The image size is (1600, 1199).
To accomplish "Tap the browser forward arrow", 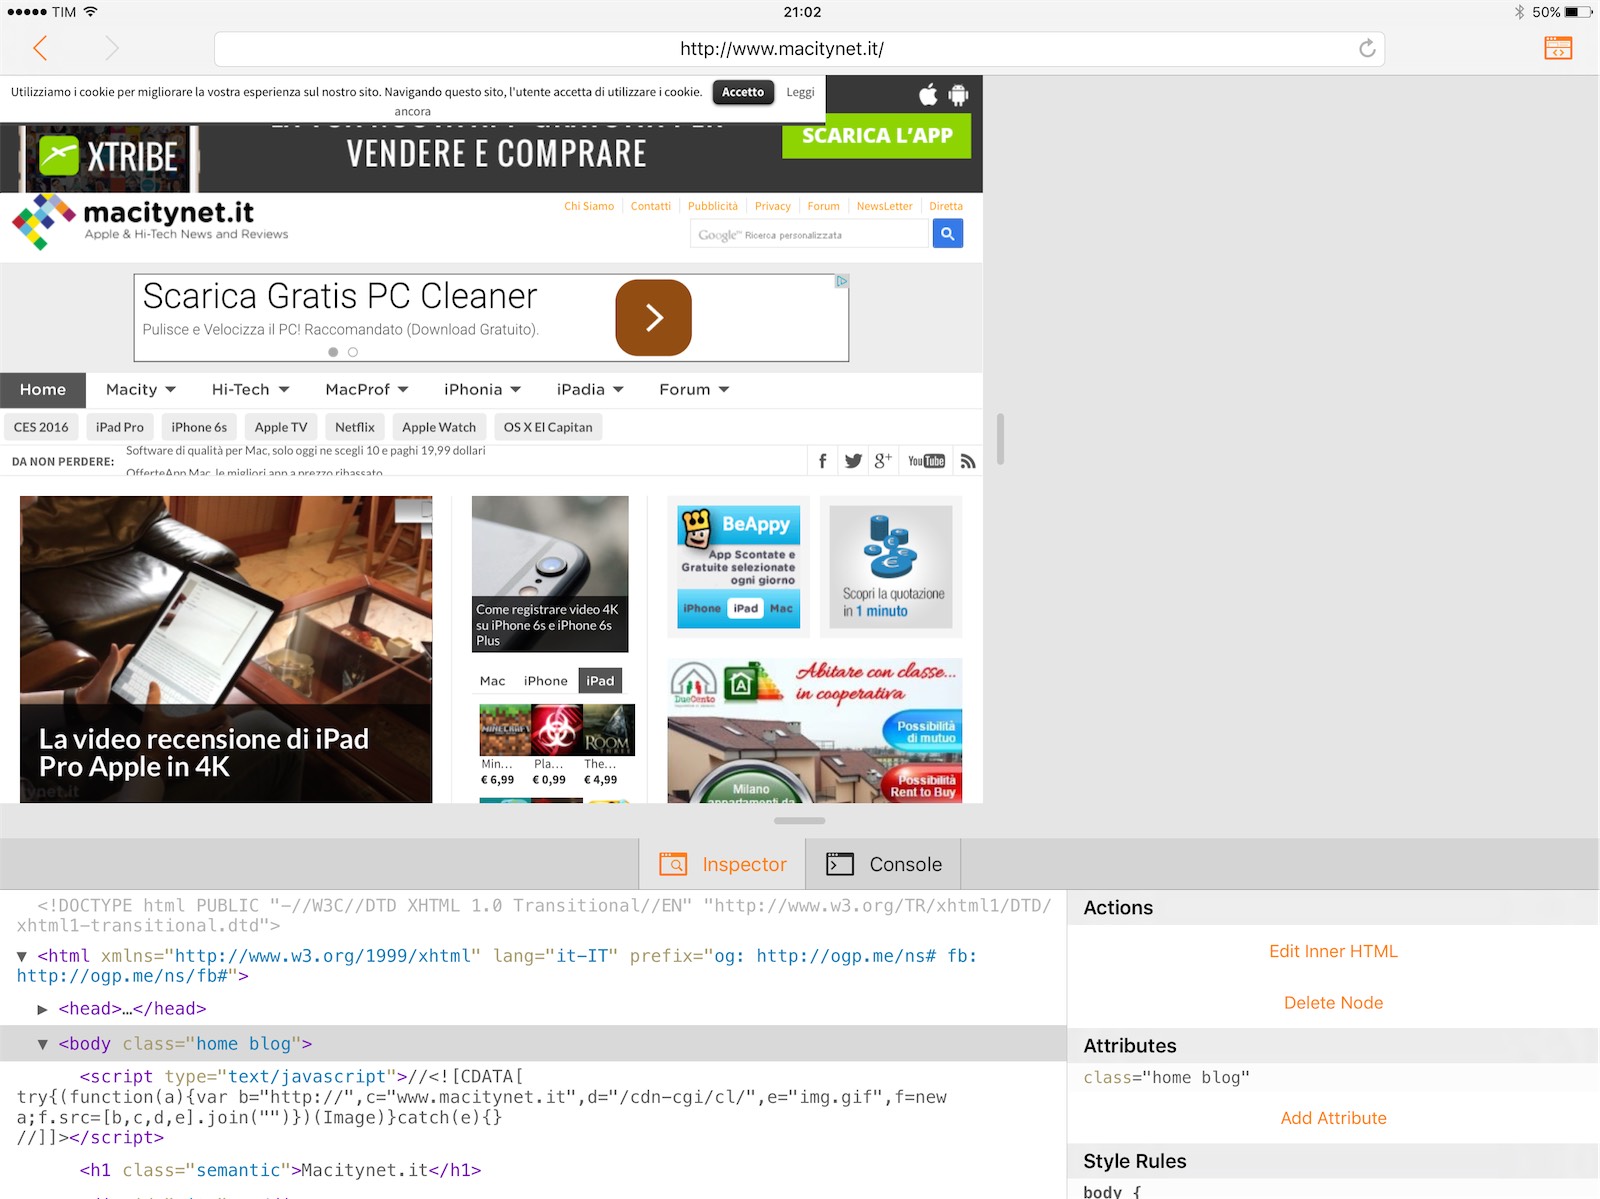I will pyautogui.click(x=111, y=48).
